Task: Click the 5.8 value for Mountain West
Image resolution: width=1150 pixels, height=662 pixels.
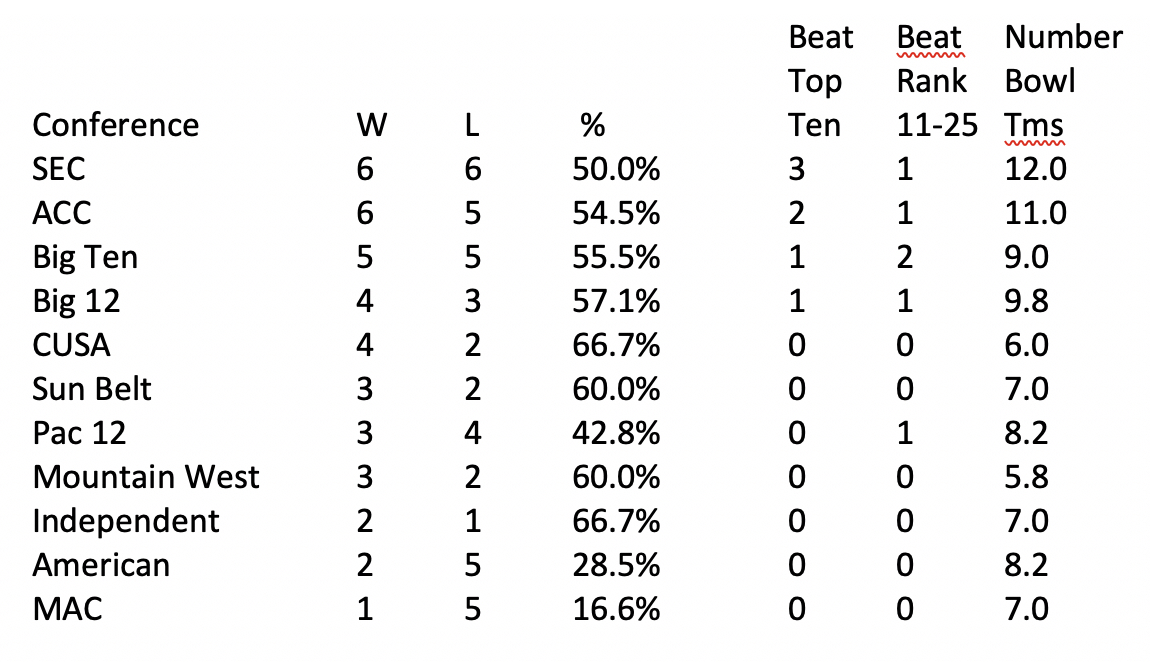Action: tap(1027, 477)
